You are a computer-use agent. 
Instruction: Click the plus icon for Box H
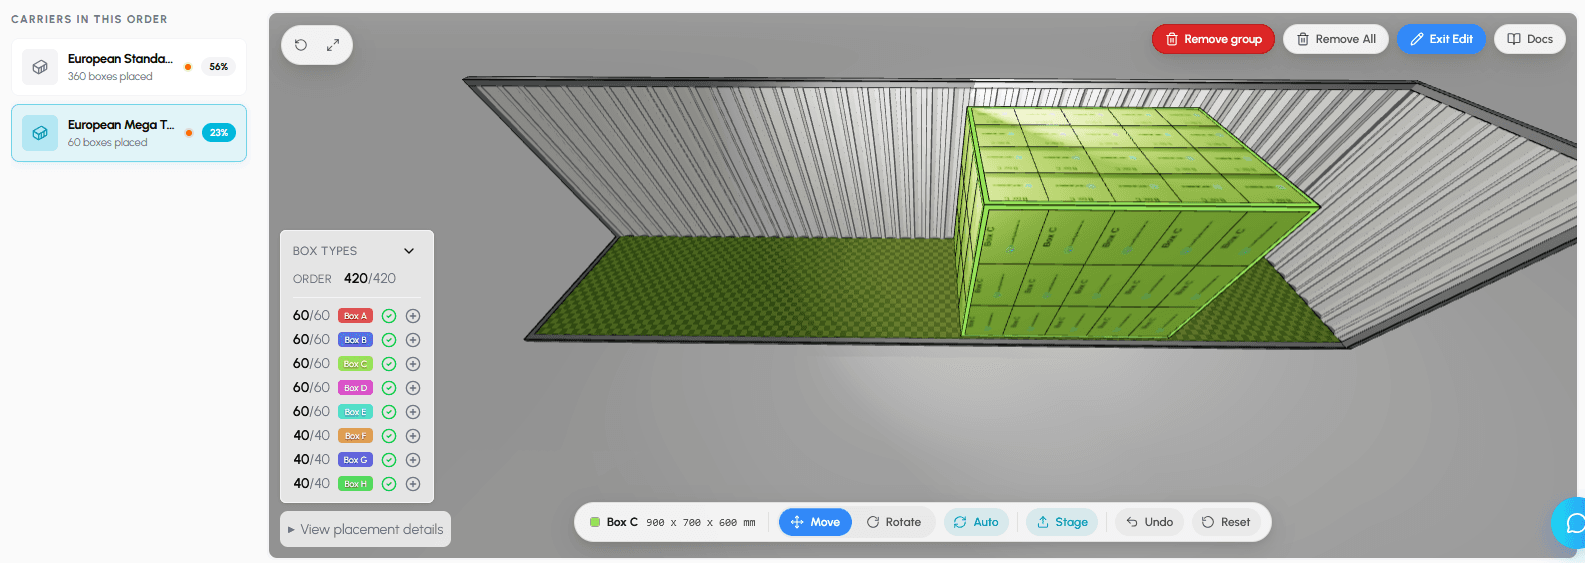(x=413, y=484)
